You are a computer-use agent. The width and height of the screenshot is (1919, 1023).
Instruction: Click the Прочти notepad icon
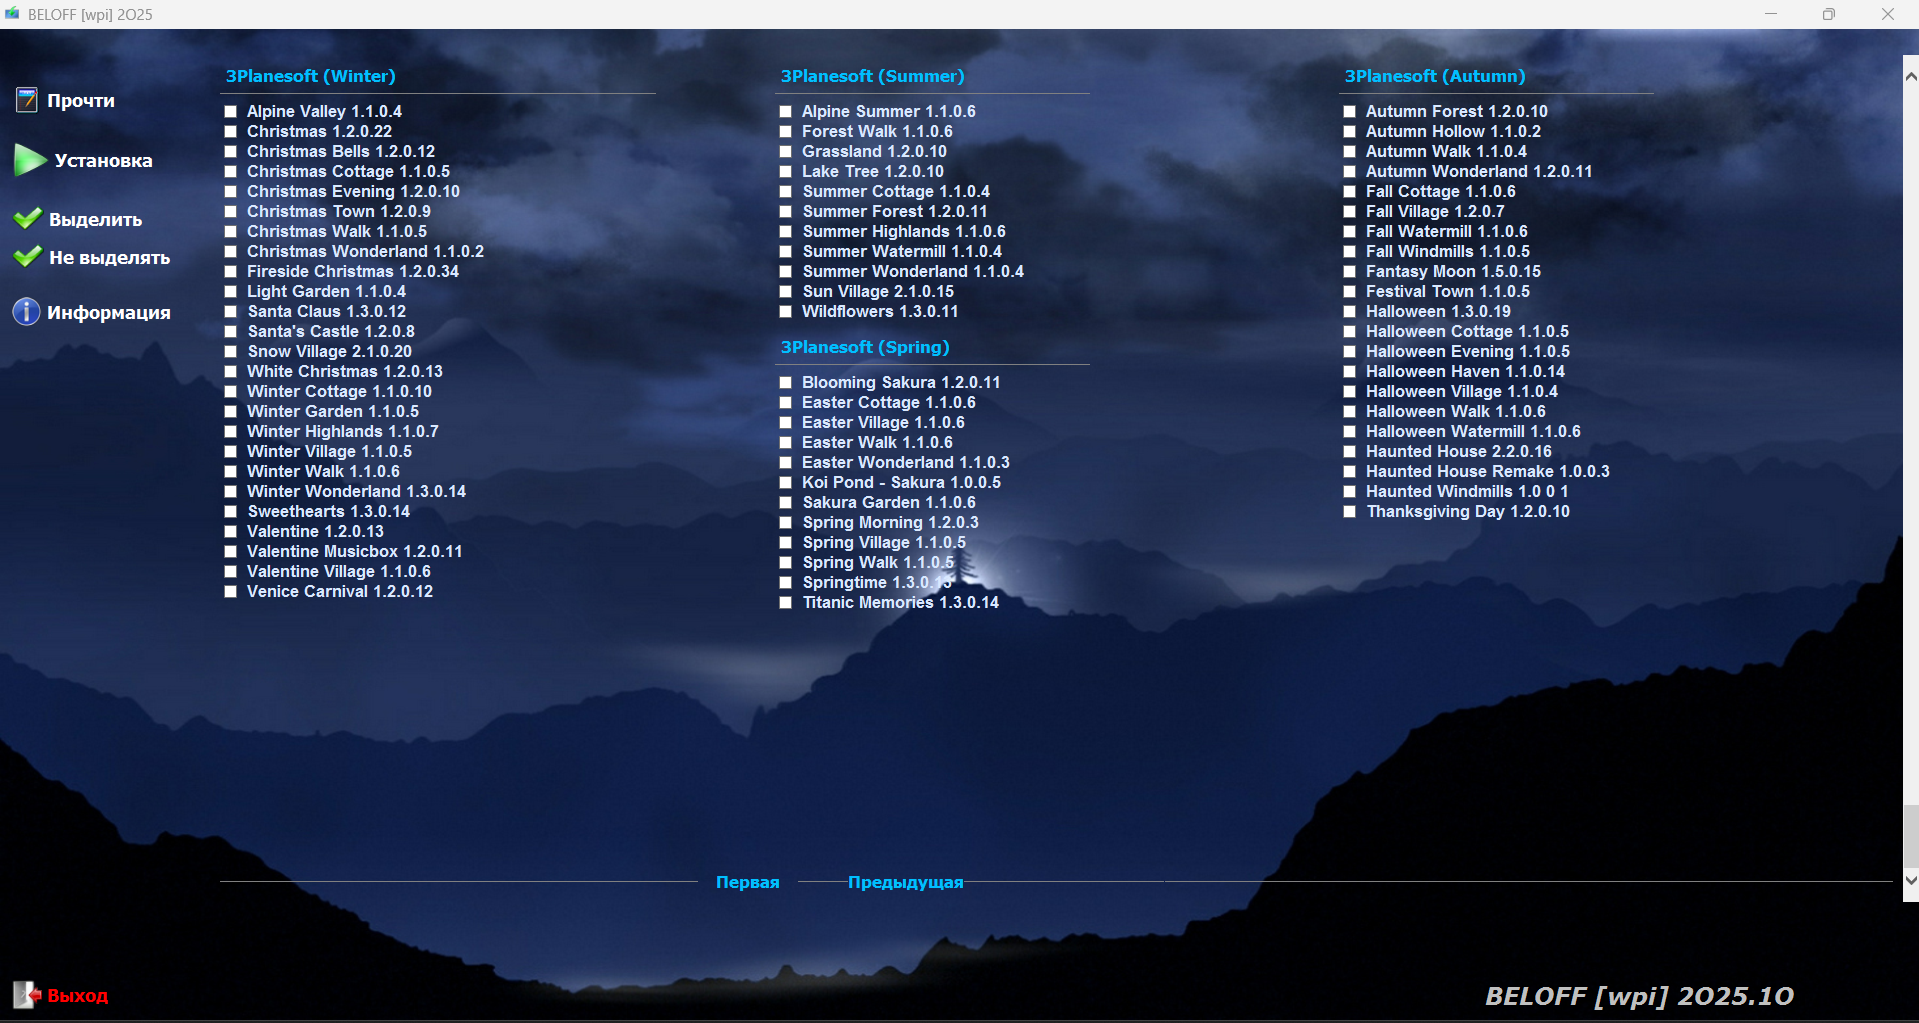(x=26, y=100)
